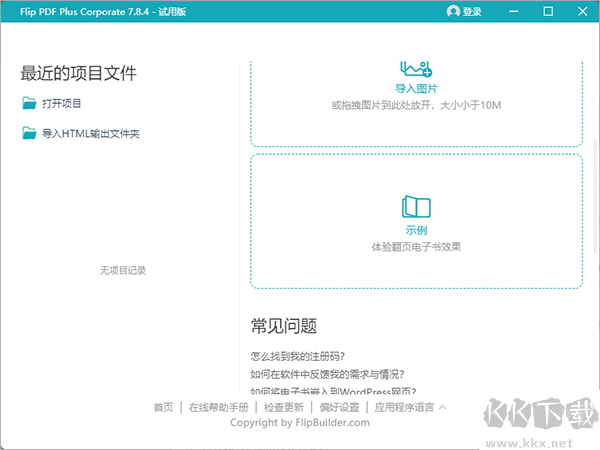The image size is (600, 450).
Task: Click the 登录 login link
Action: (x=472, y=12)
